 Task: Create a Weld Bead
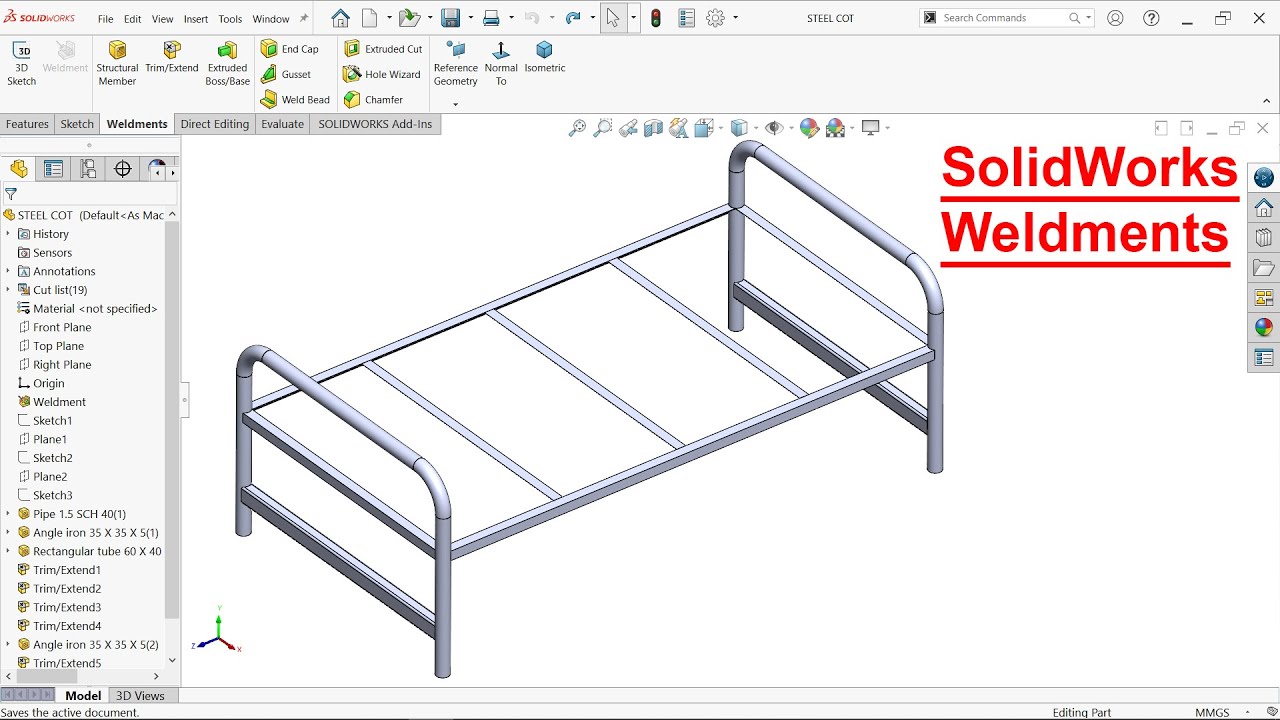click(295, 100)
